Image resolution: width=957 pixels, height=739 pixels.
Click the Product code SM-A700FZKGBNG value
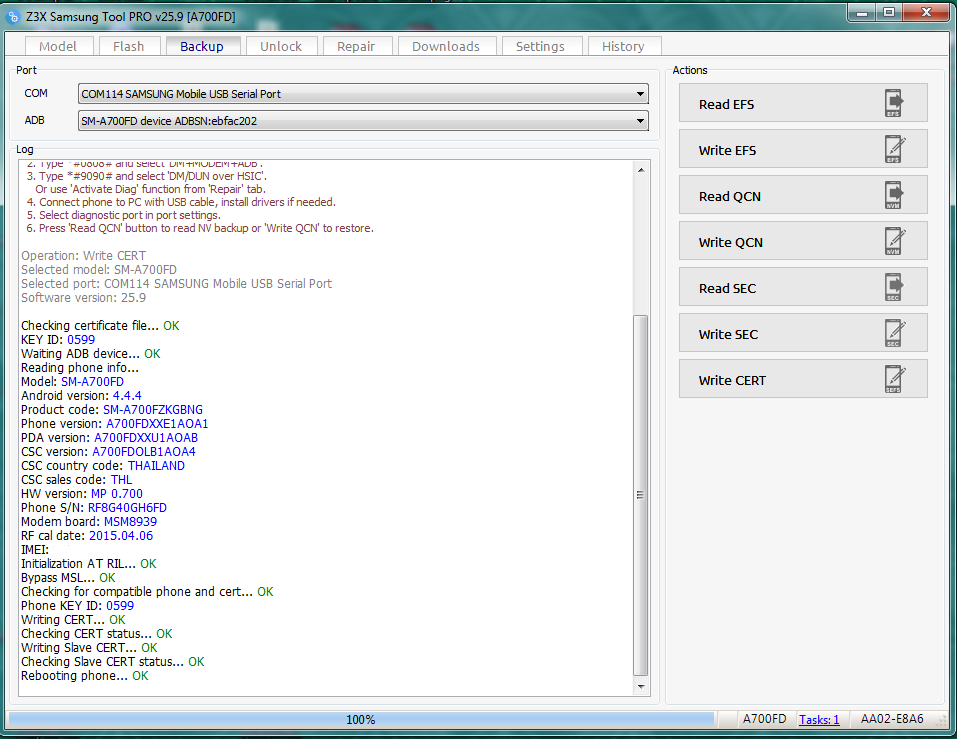pyautogui.click(x=153, y=409)
